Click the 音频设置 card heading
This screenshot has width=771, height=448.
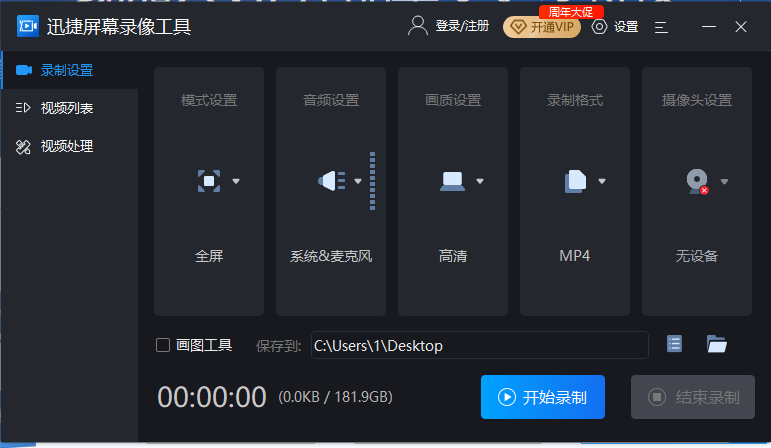(x=331, y=100)
